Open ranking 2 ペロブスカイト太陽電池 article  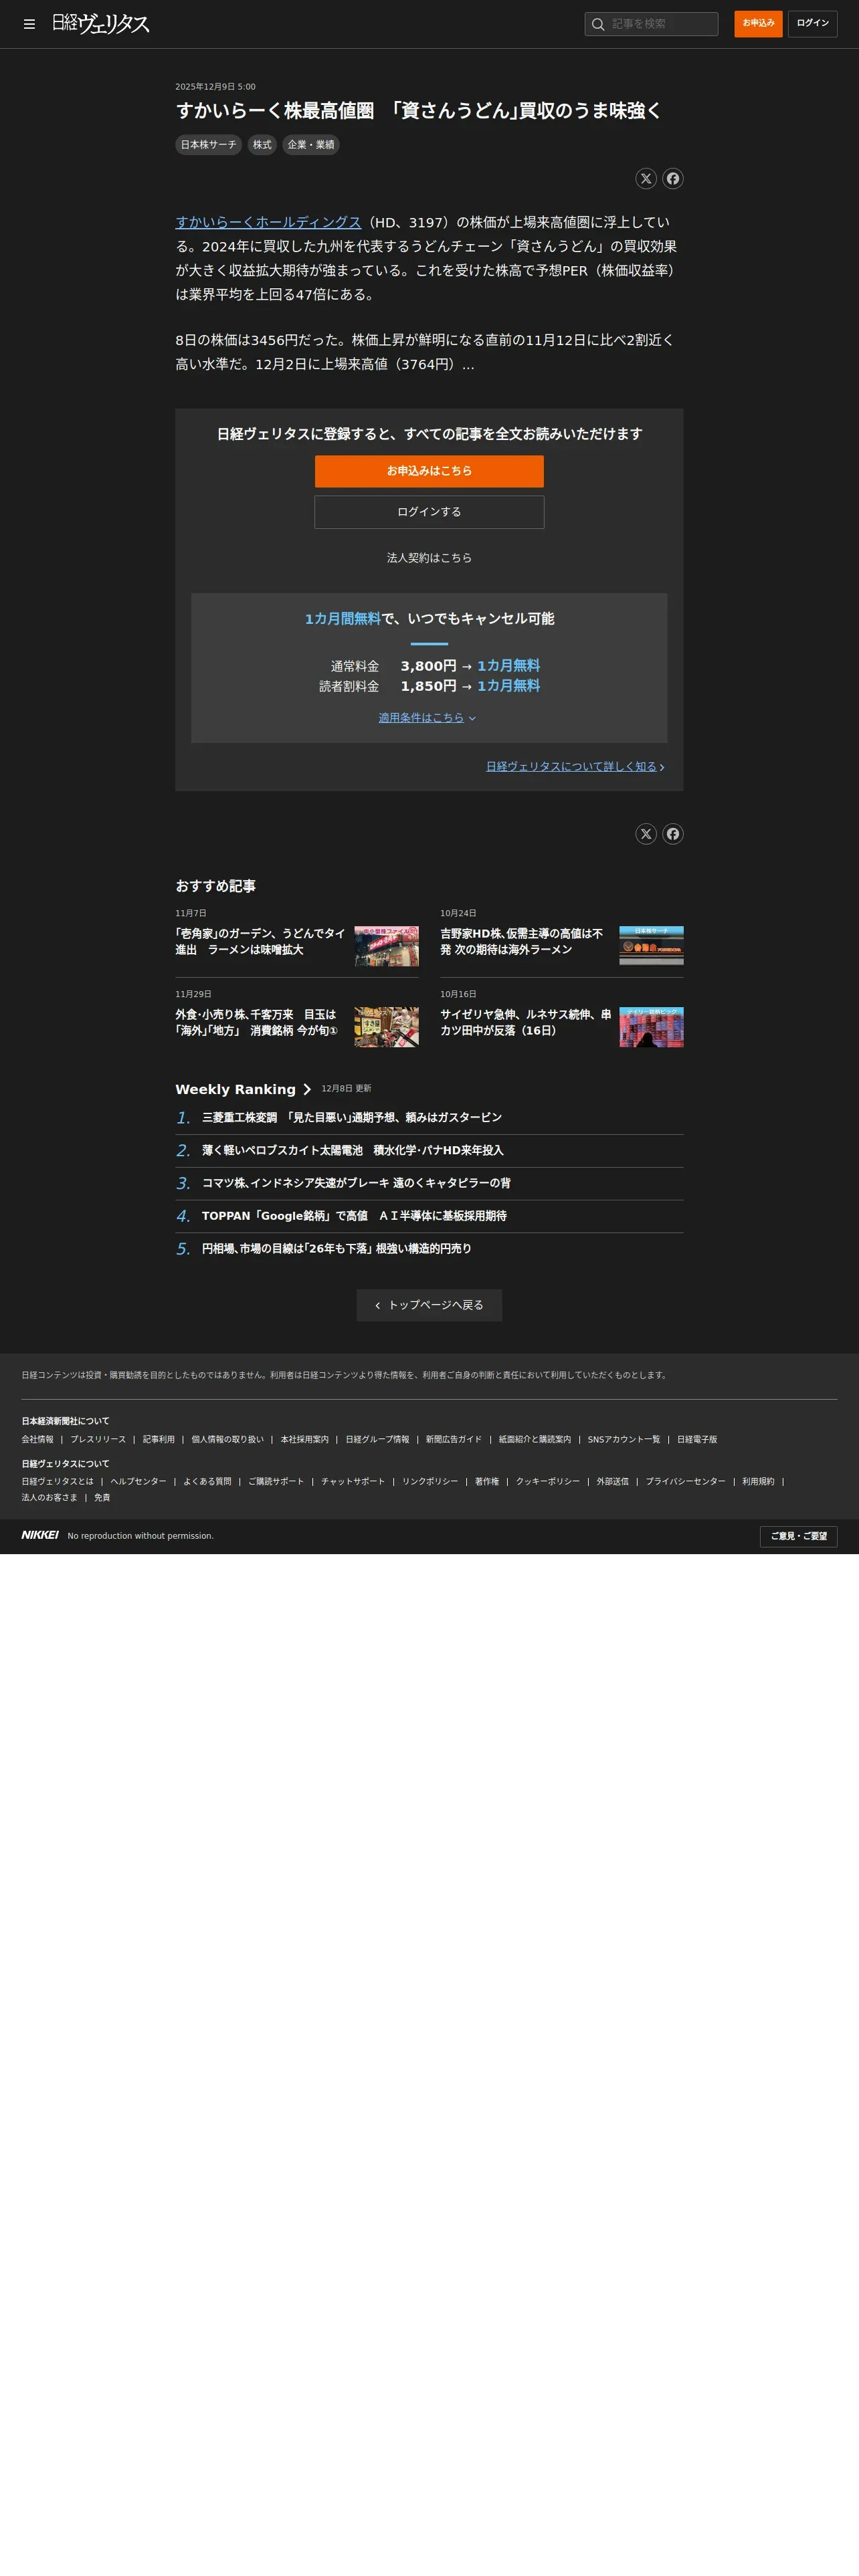pos(353,1151)
